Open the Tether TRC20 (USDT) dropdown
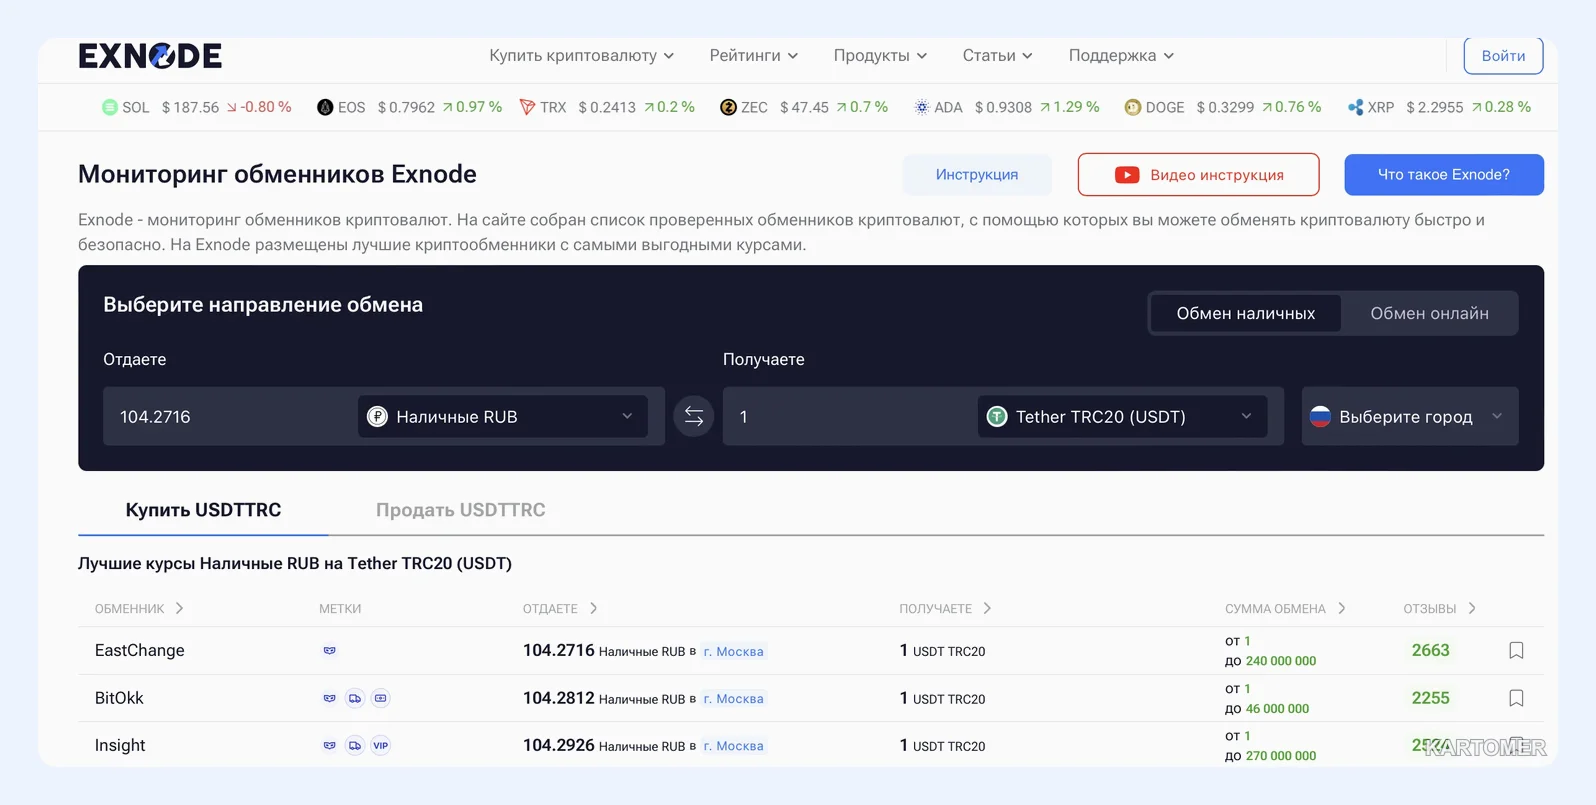The width and height of the screenshot is (1596, 805). (x=1122, y=417)
